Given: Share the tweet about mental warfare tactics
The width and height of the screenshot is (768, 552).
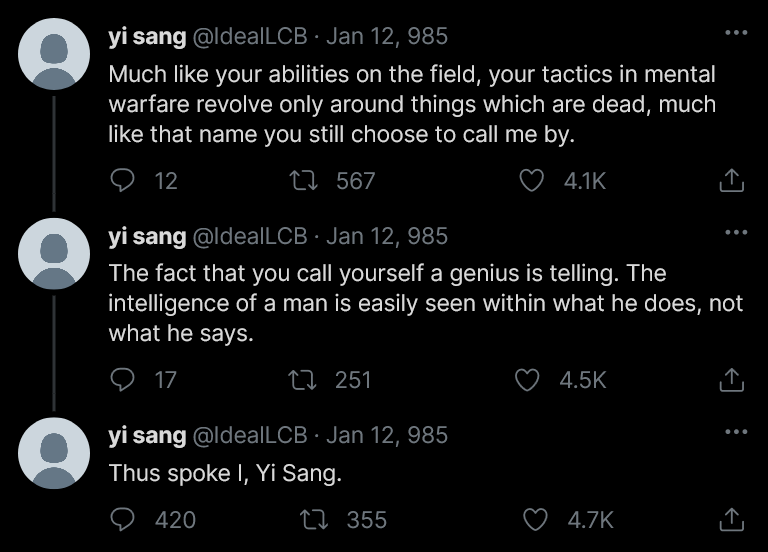Looking at the screenshot, I should [732, 180].
